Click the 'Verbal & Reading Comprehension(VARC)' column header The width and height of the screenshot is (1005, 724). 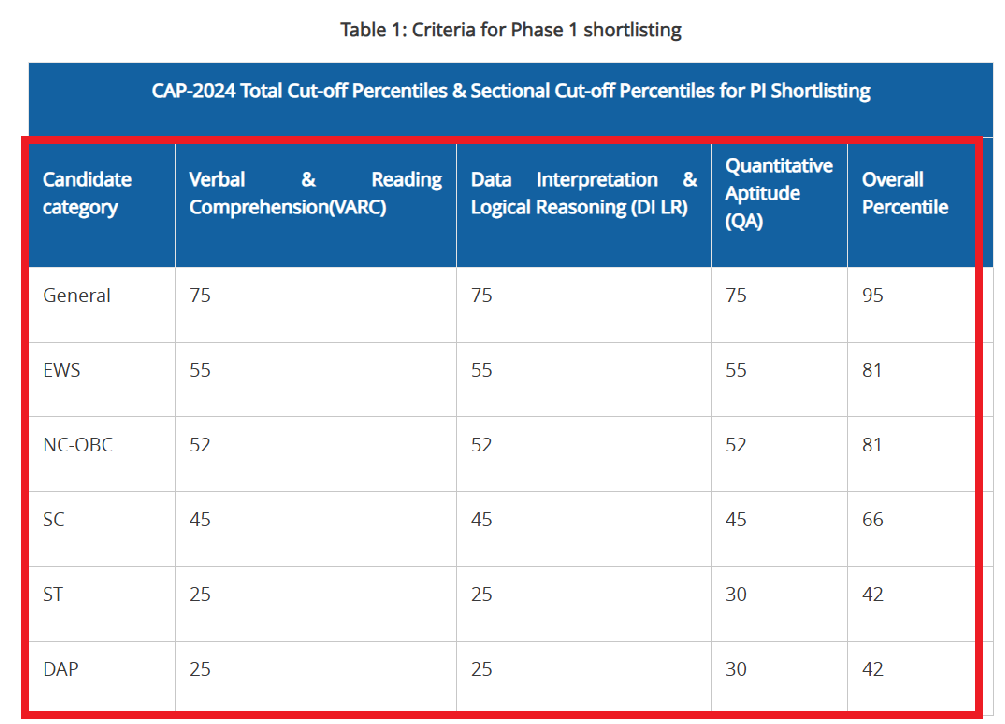pos(315,194)
